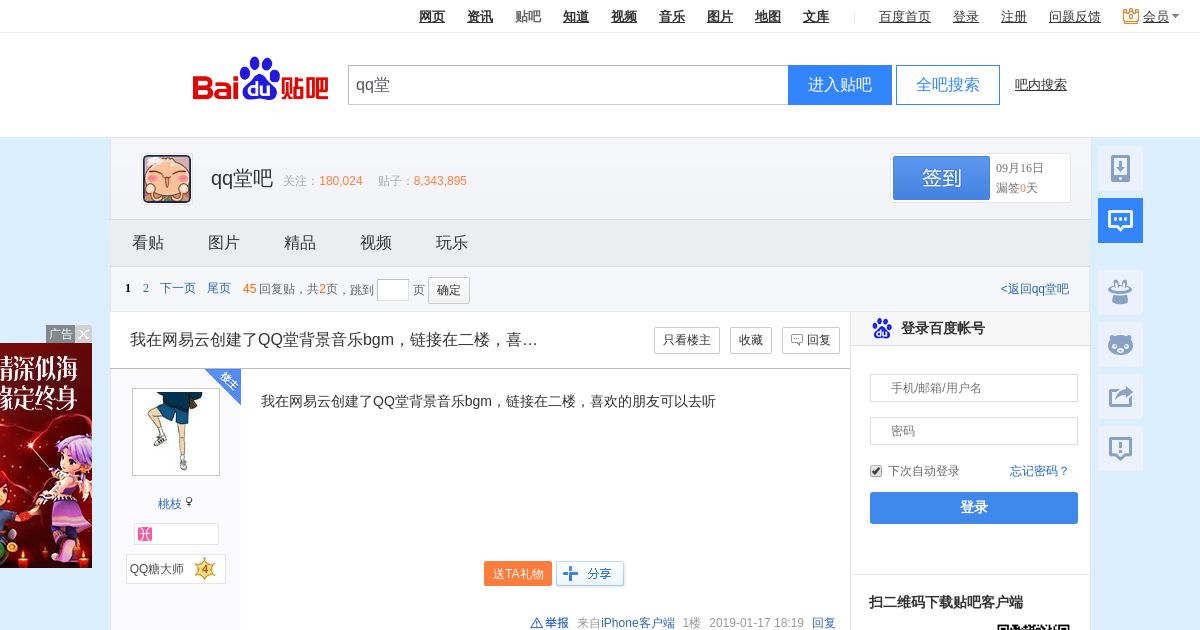This screenshot has width=1200, height=630.
Task: Click the 全吧搜索 button
Action: (x=948, y=85)
